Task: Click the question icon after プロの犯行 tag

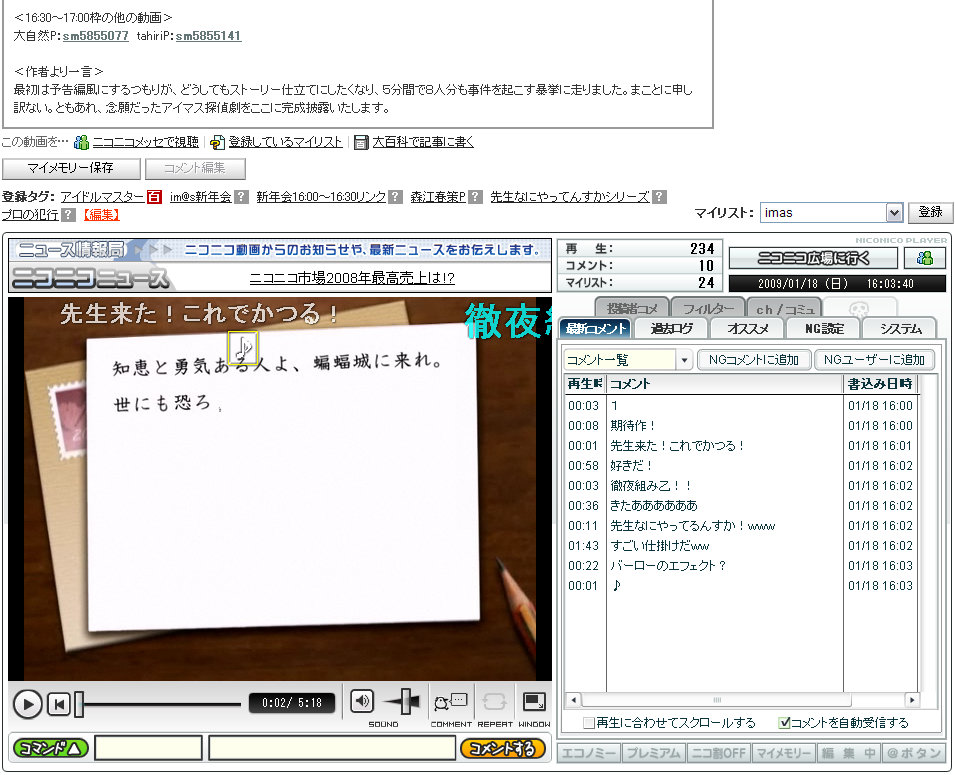Action: coord(69,215)
